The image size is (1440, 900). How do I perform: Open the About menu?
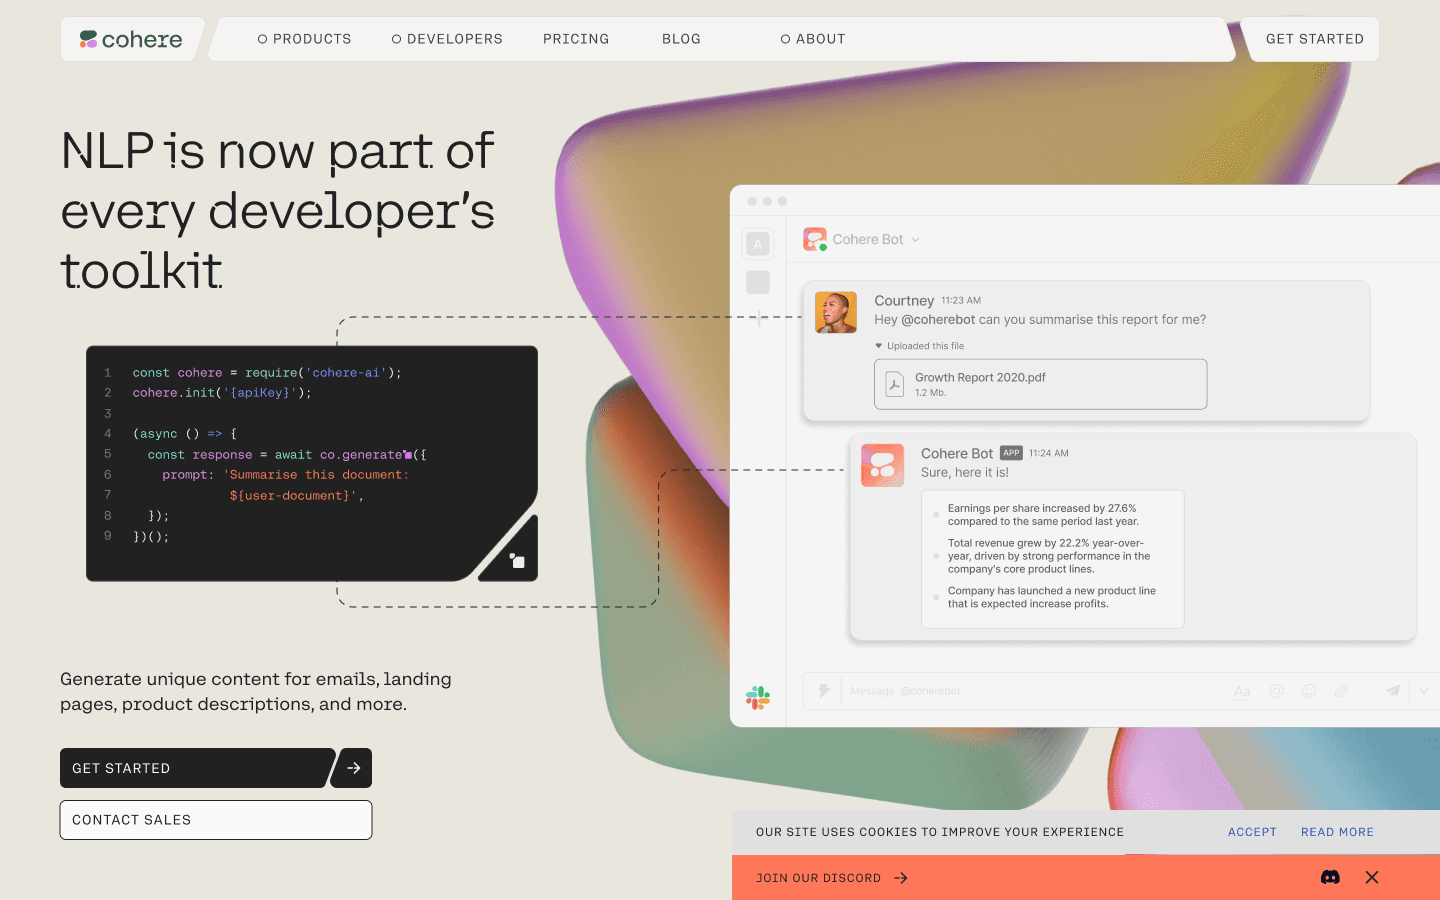[813, 39]
